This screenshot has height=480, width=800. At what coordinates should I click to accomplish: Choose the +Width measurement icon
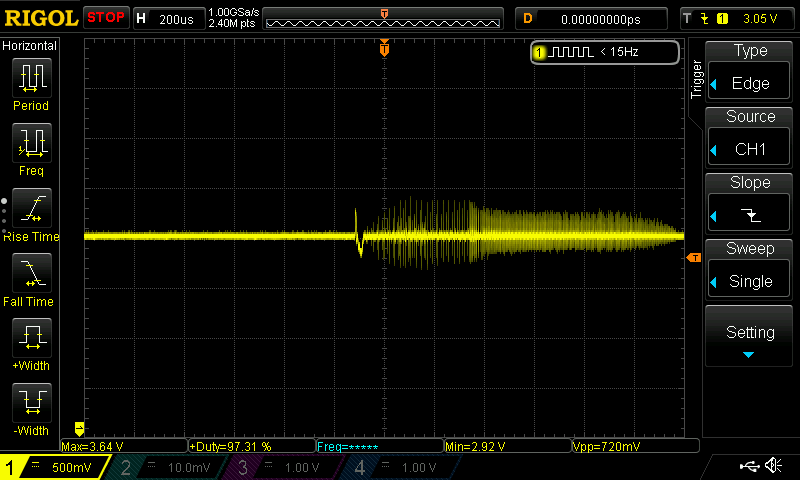pyautogui.click(x=31, y=338)
